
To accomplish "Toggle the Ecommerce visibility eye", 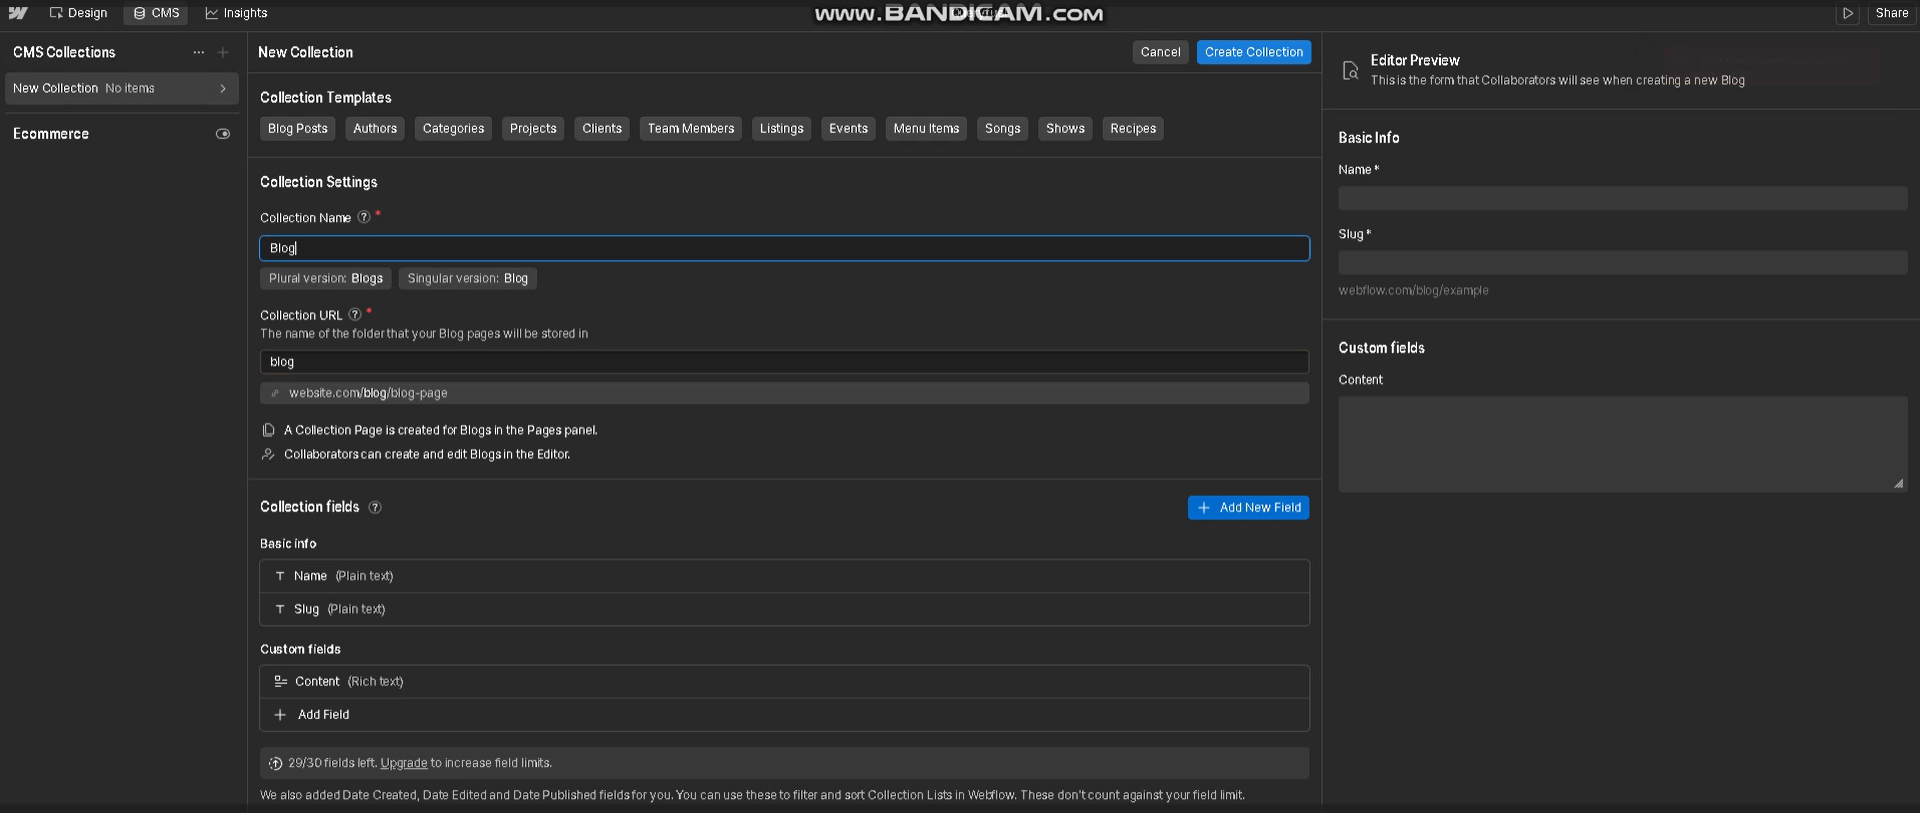I will 223,134.
